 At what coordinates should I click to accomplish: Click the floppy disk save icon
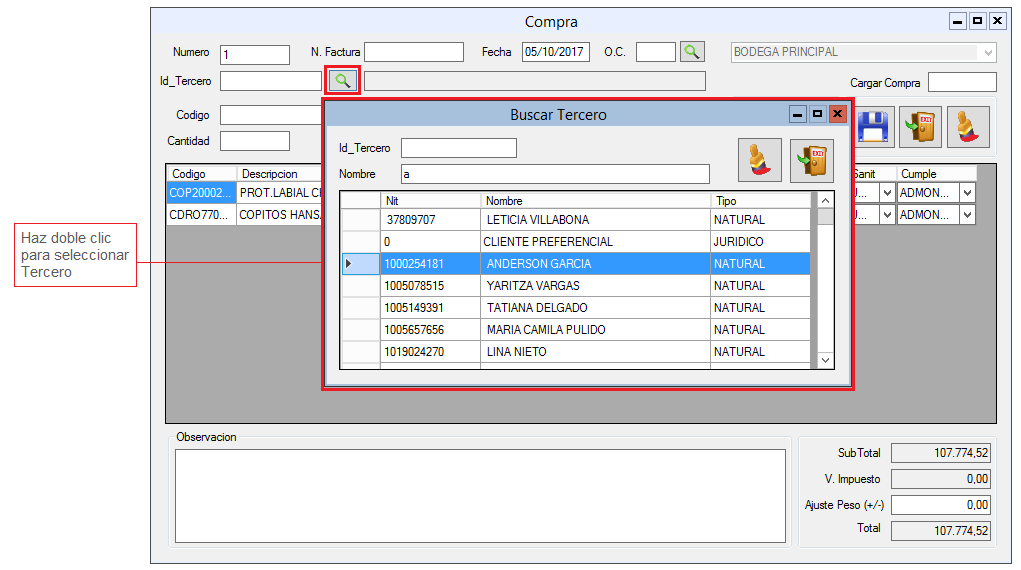[x=873, y=127]
